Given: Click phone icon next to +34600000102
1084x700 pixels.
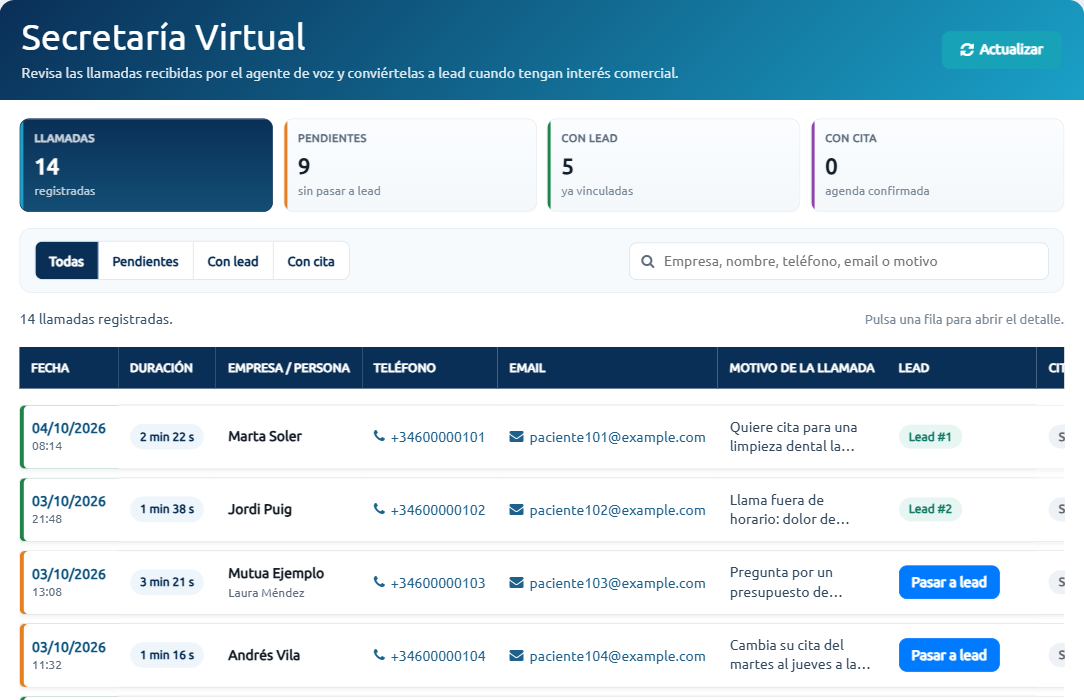Looking at the screenshot, I should click(x=379, y=509).
